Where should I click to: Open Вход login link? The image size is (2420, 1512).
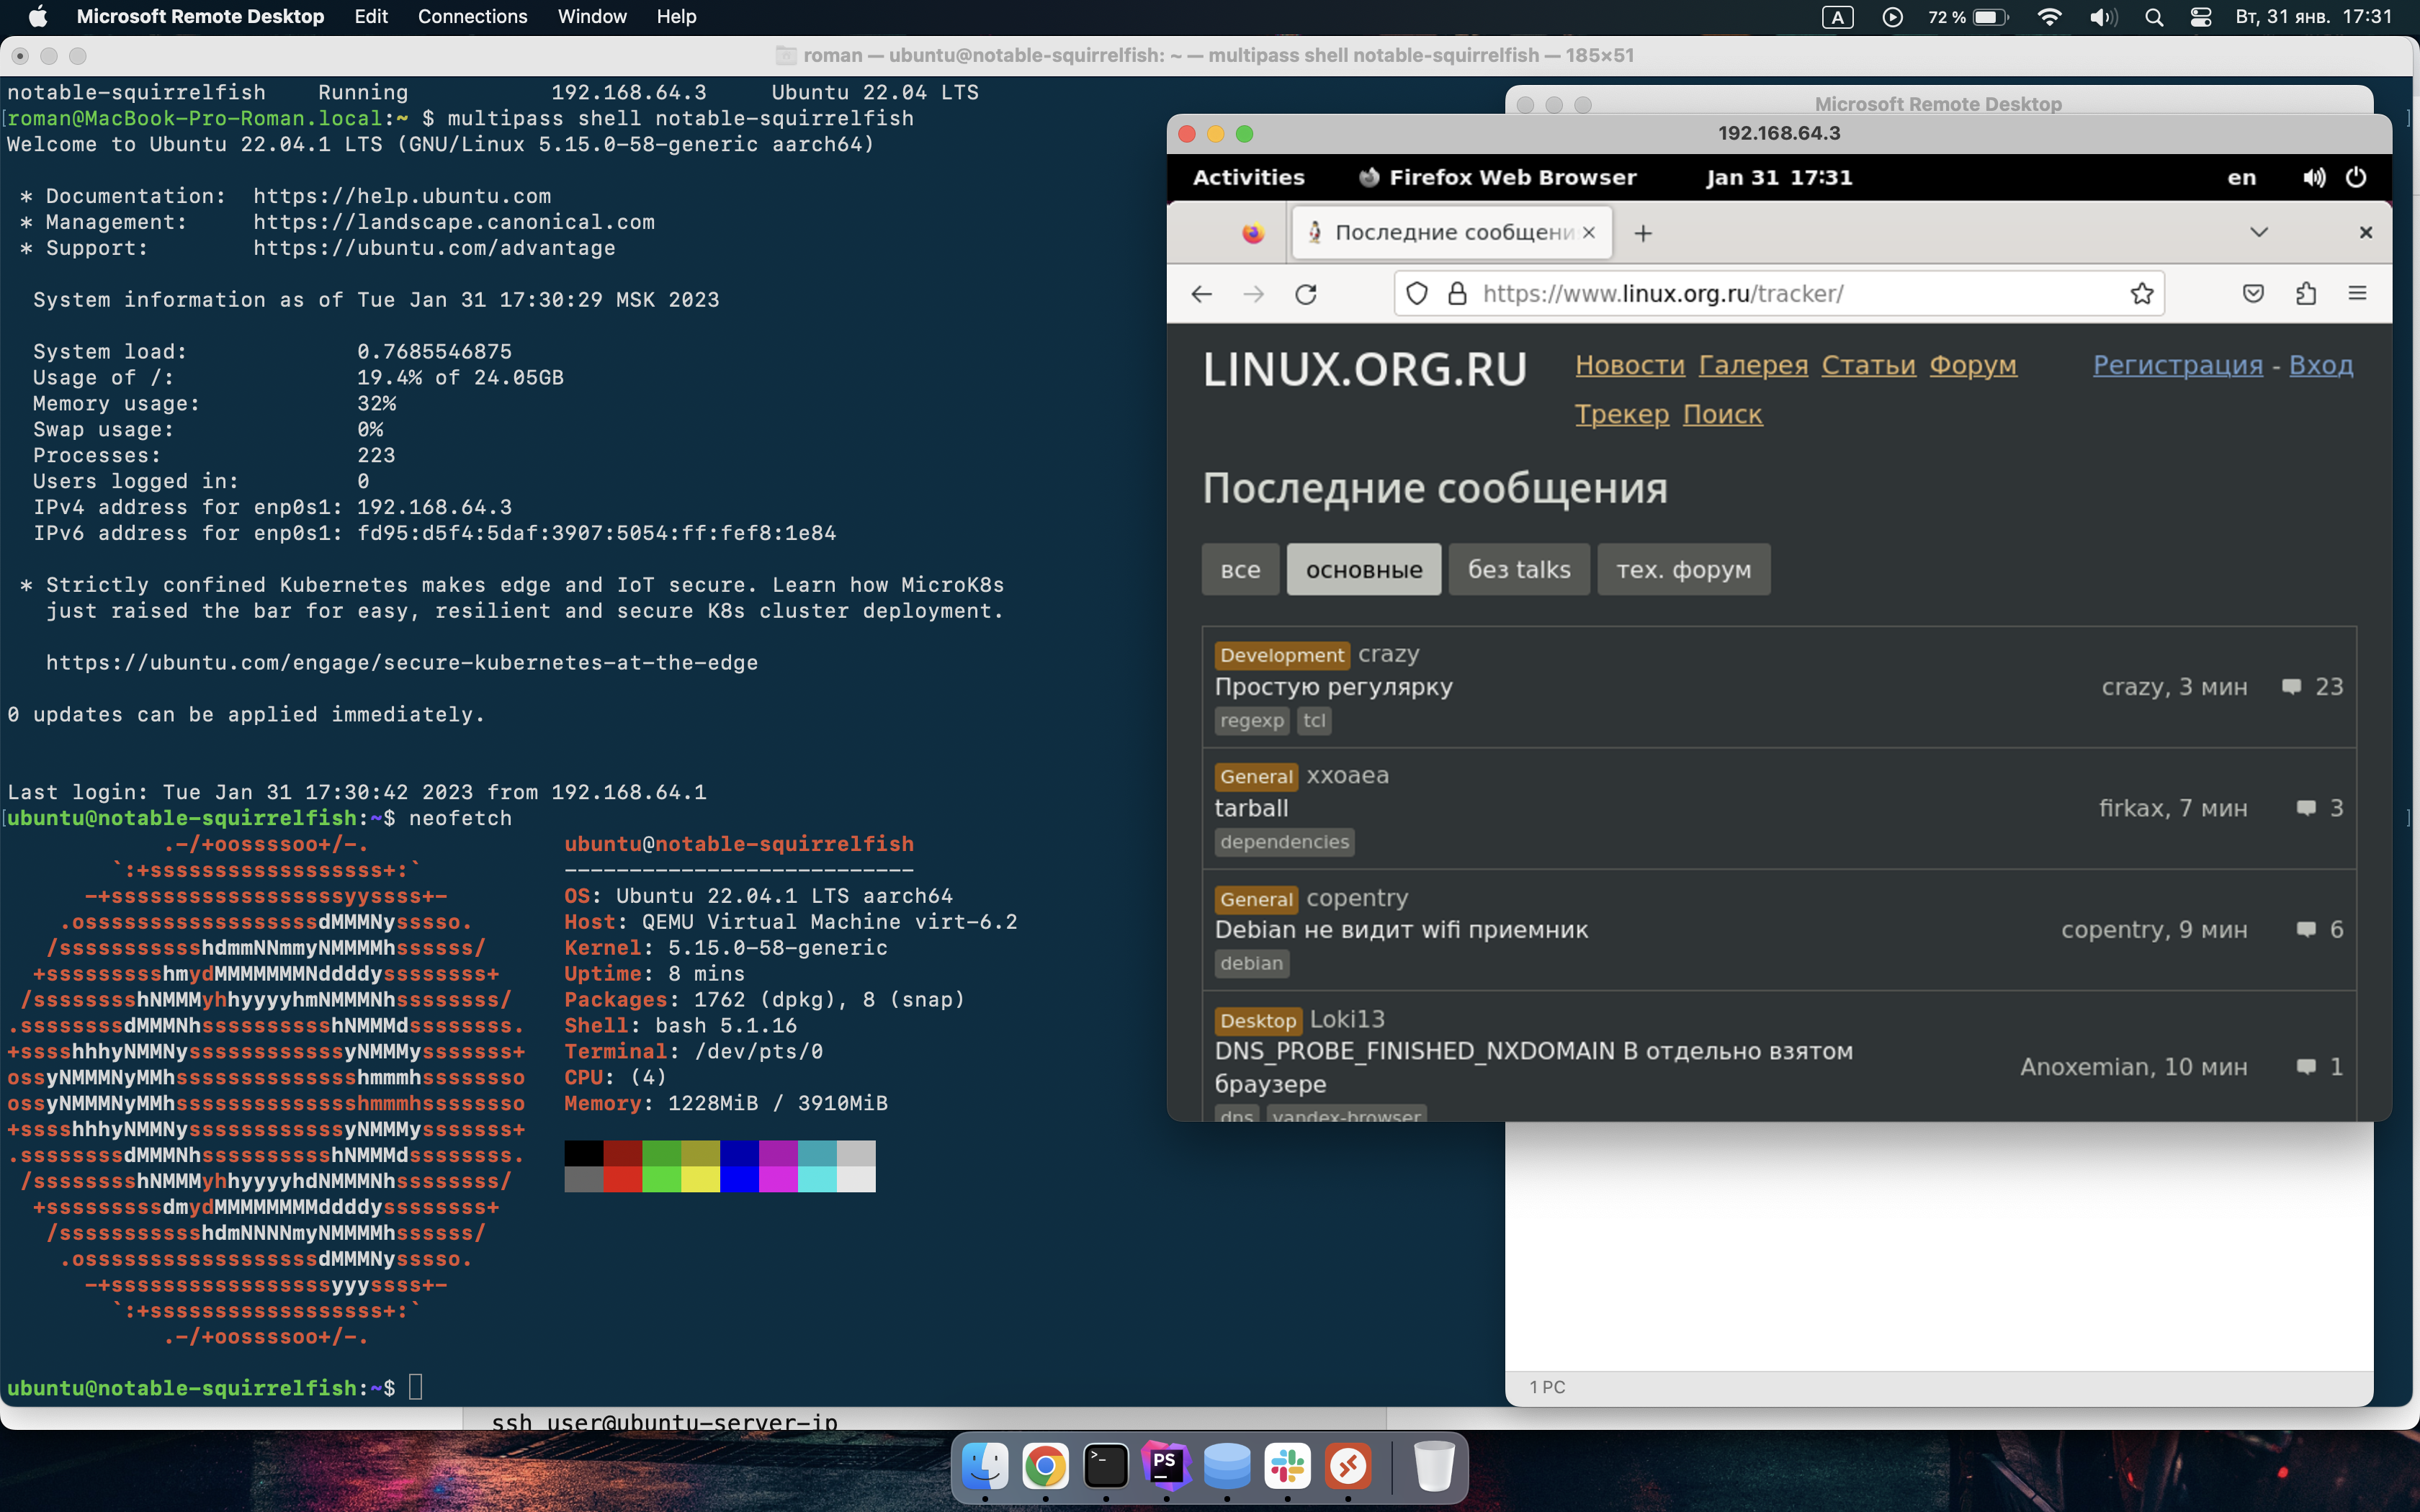(2321, 365)
